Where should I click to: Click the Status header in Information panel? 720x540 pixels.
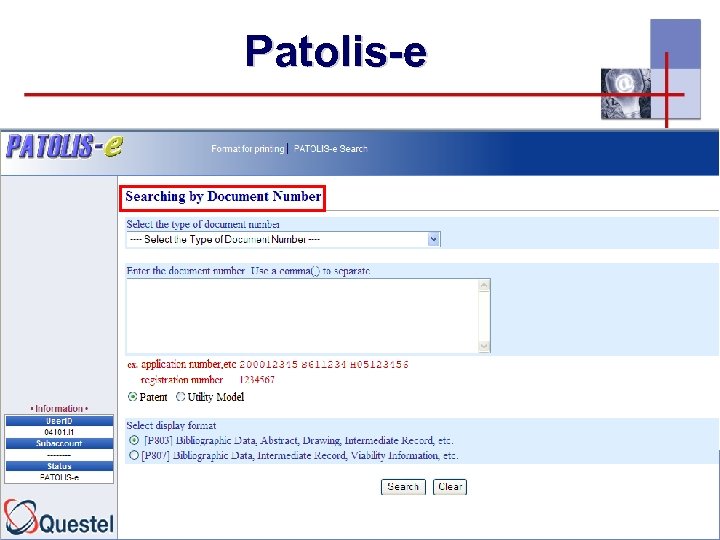[59, 466]
